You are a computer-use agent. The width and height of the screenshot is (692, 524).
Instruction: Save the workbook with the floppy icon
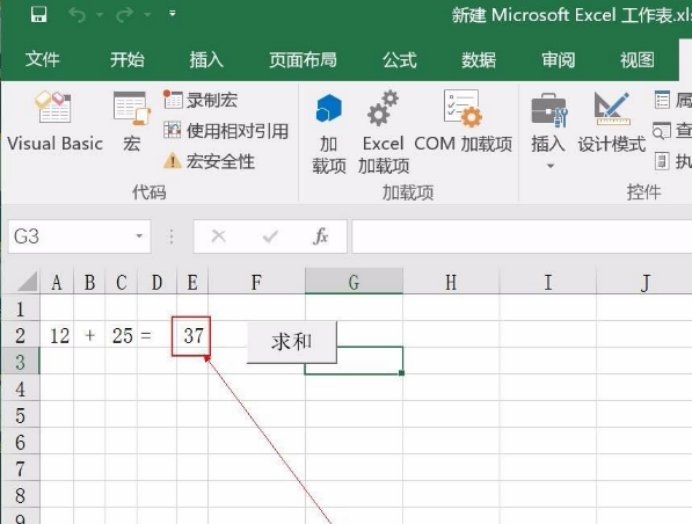point(39,15)
